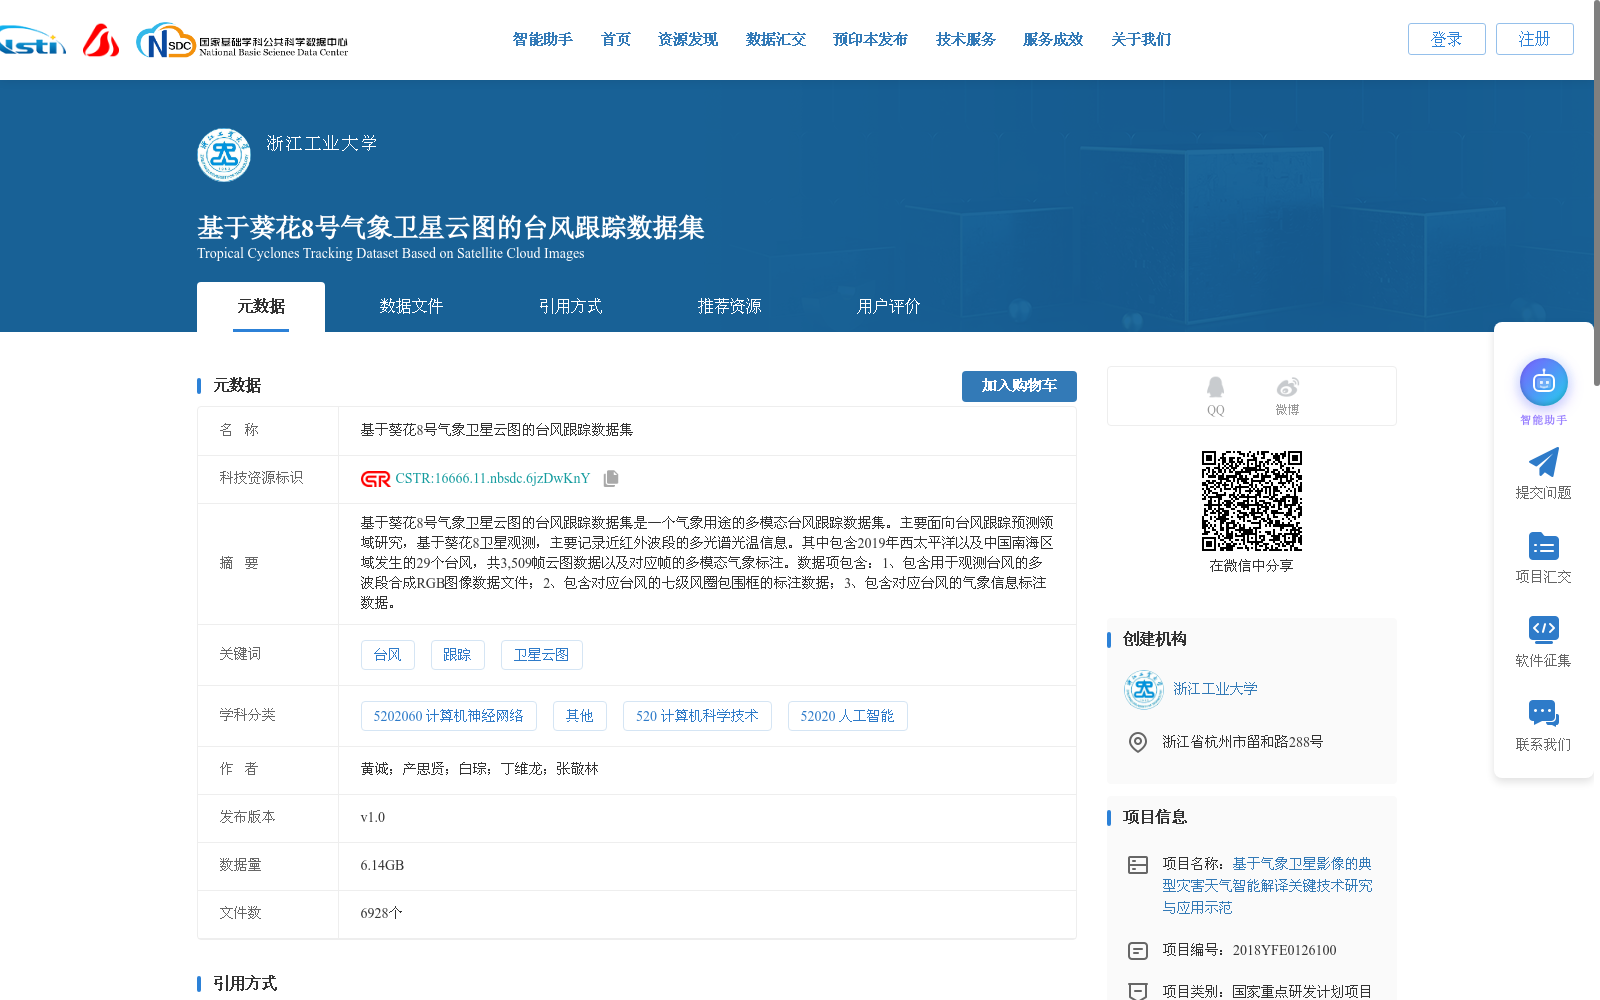This screenshot has width=1600, height=1000.
Task: Click the WeChat share QR code
Action: (1252, 501)
